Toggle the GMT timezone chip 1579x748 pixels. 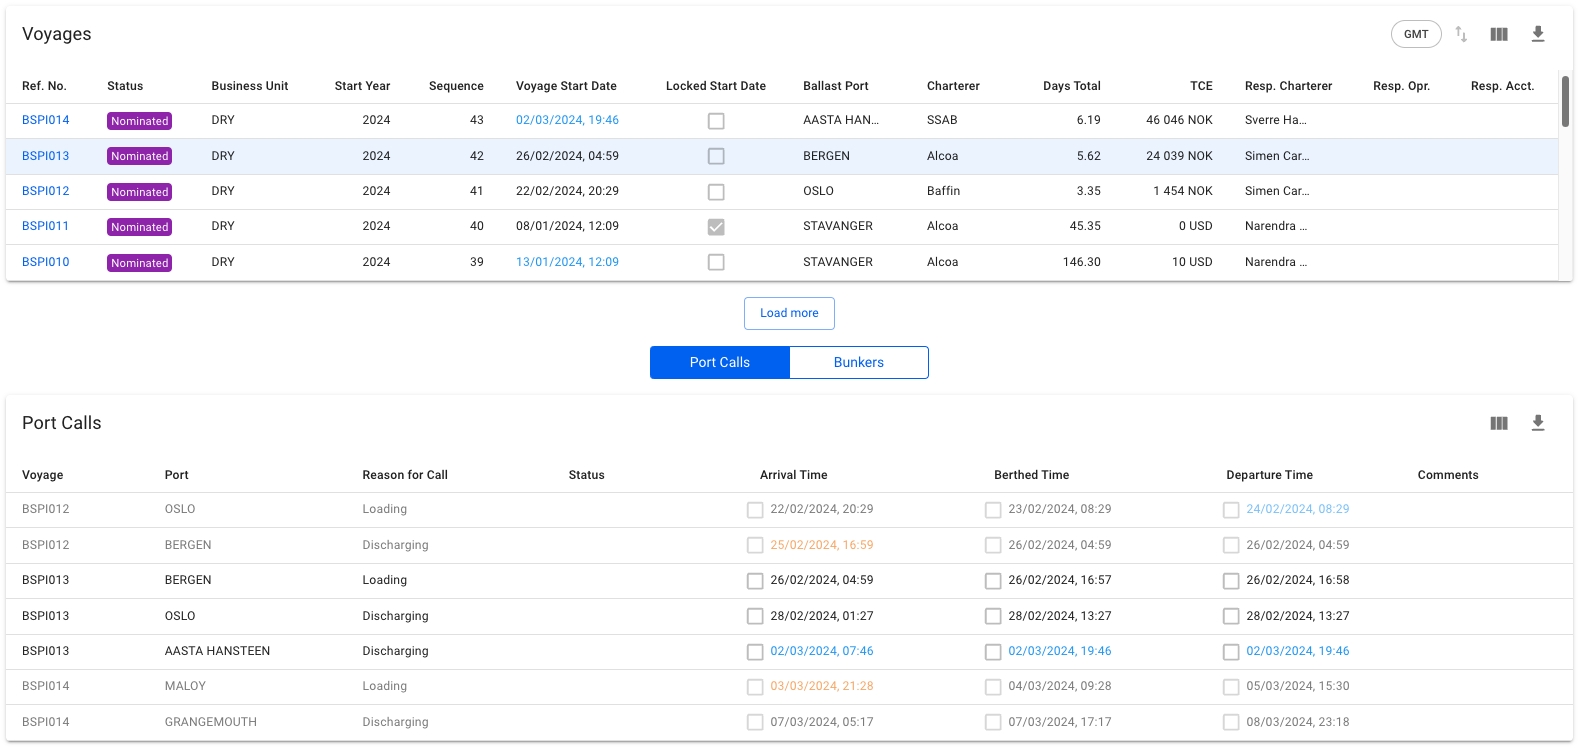1416,34
